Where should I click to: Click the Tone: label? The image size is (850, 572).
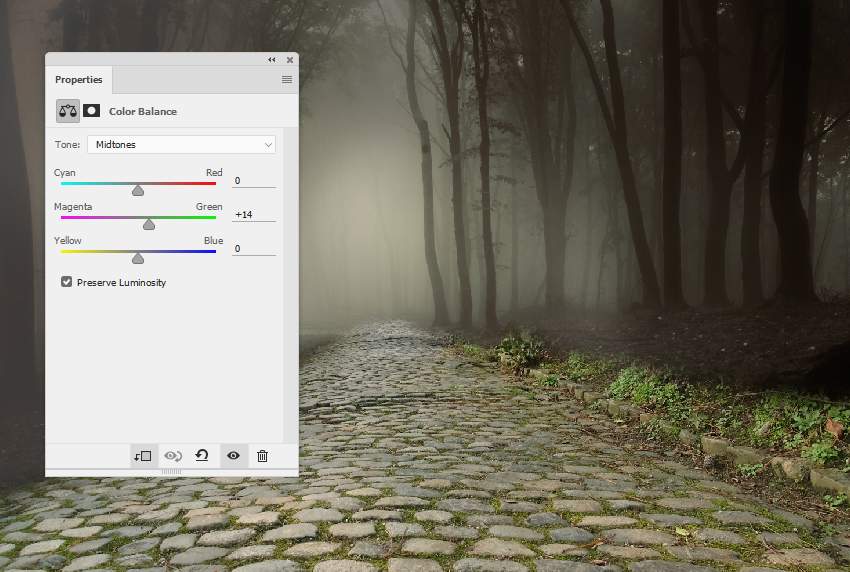pos(67,145)
